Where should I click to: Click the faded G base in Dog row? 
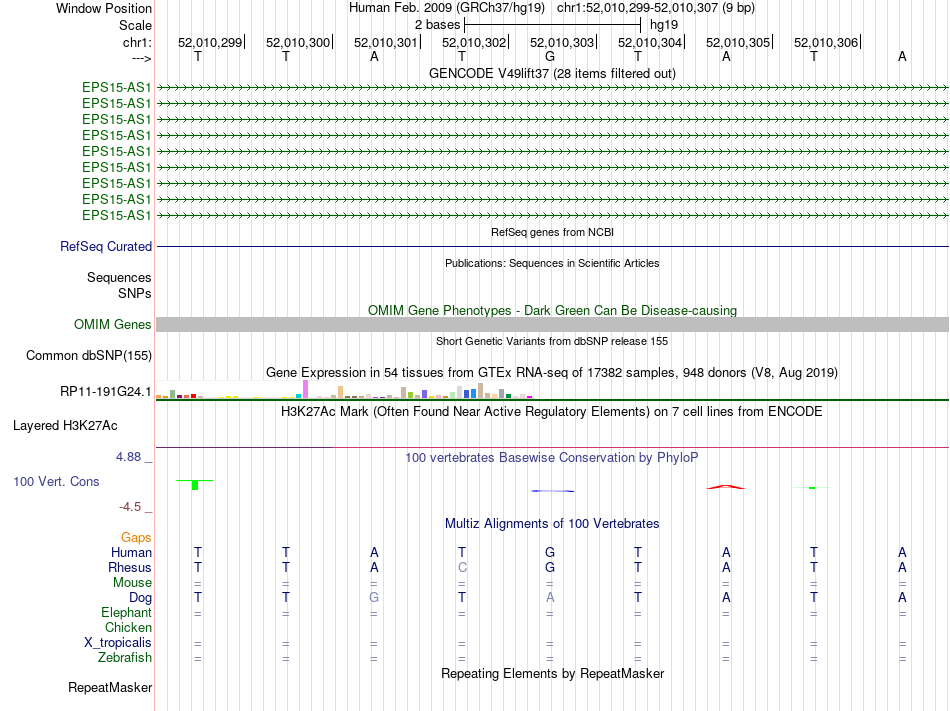374,598
